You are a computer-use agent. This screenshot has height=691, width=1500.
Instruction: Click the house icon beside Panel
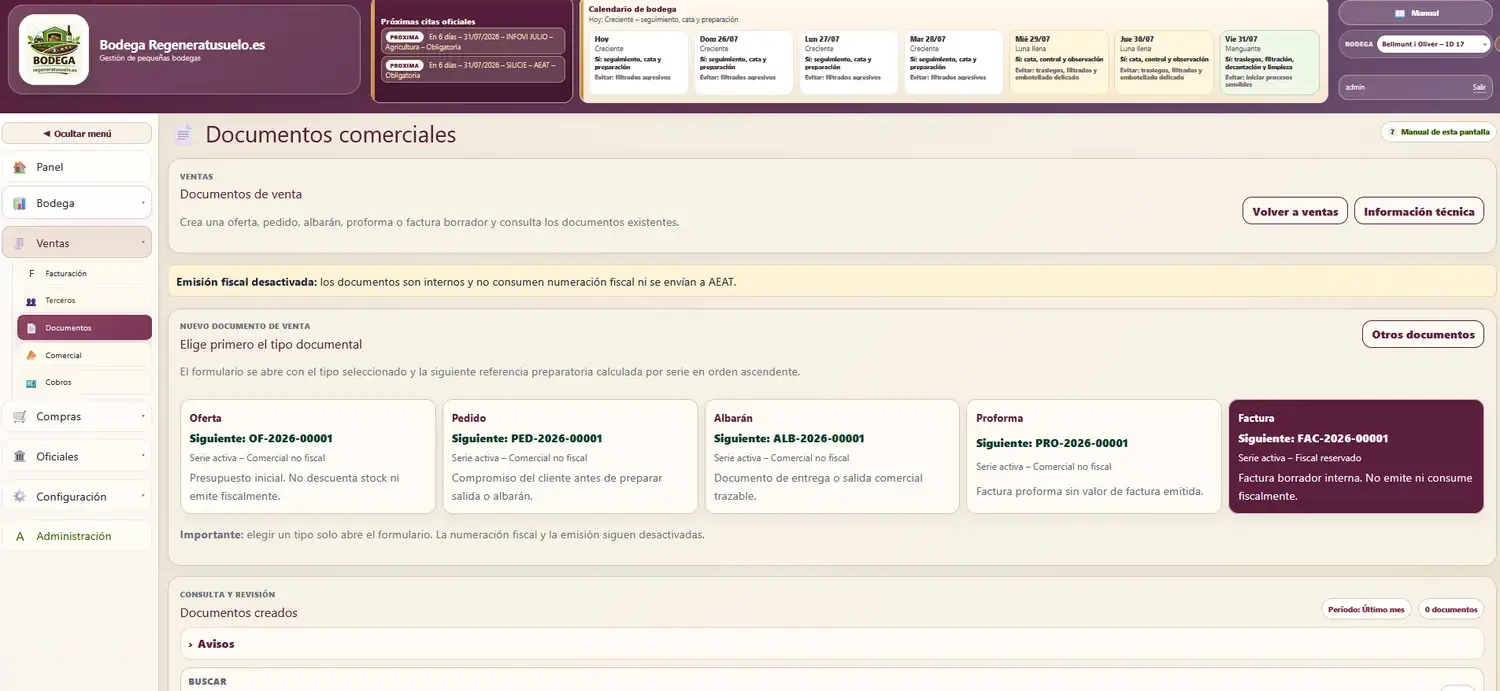tap(19, 167)
